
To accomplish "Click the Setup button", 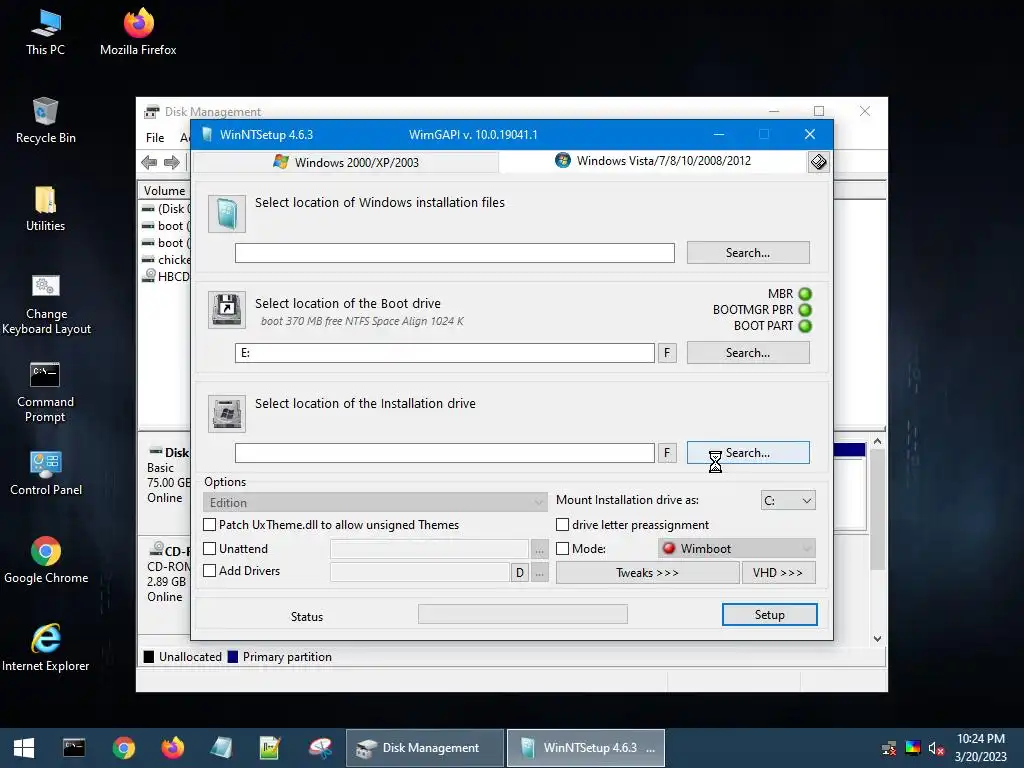I will [769, 615].
